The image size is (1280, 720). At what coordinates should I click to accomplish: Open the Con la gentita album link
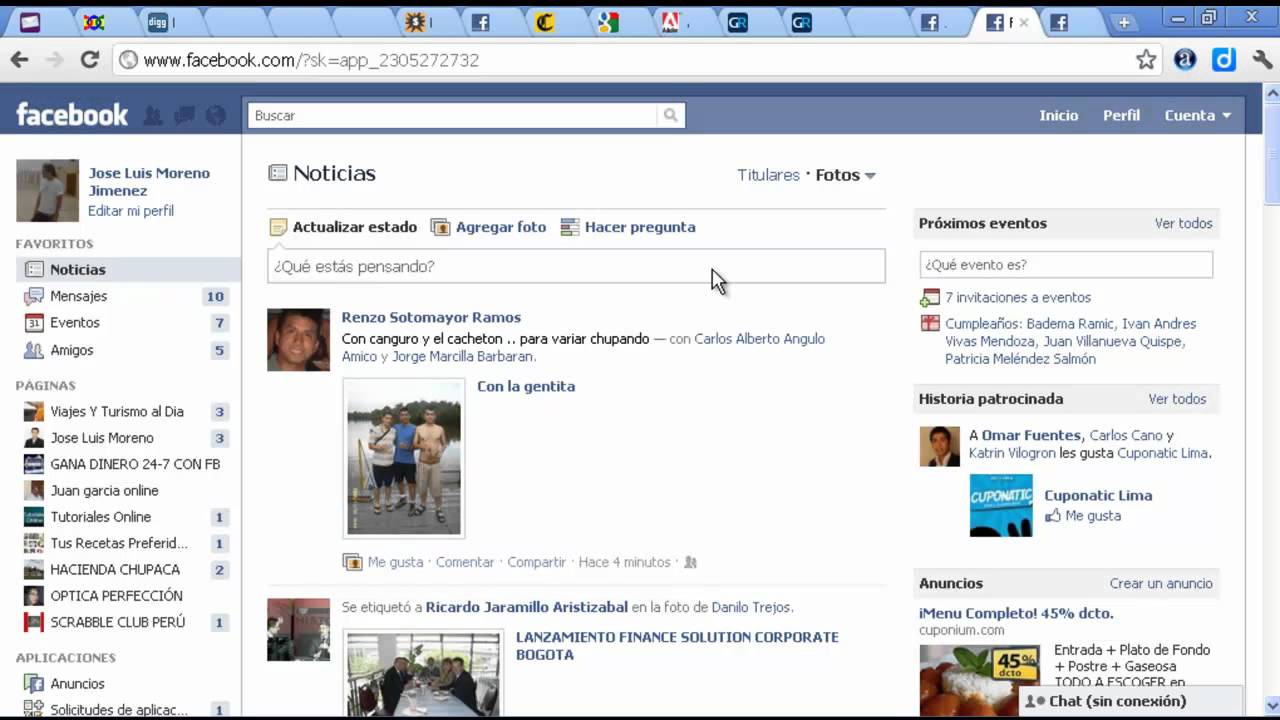pos(526,386)
